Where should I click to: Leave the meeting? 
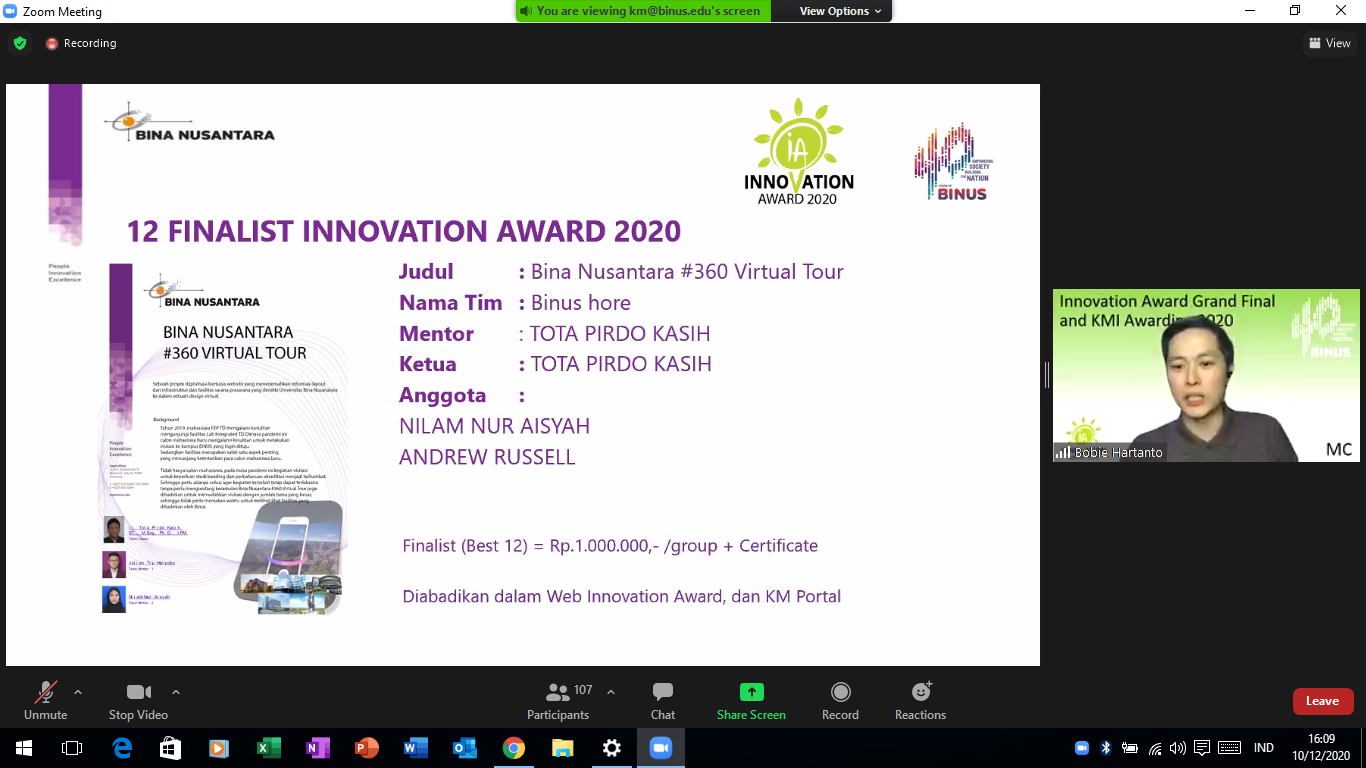tap(1322, 701)
